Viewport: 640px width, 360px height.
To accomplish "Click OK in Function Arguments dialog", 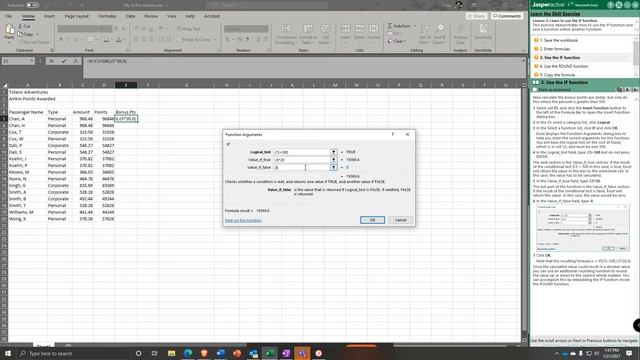I will click(x=372, y=220).
